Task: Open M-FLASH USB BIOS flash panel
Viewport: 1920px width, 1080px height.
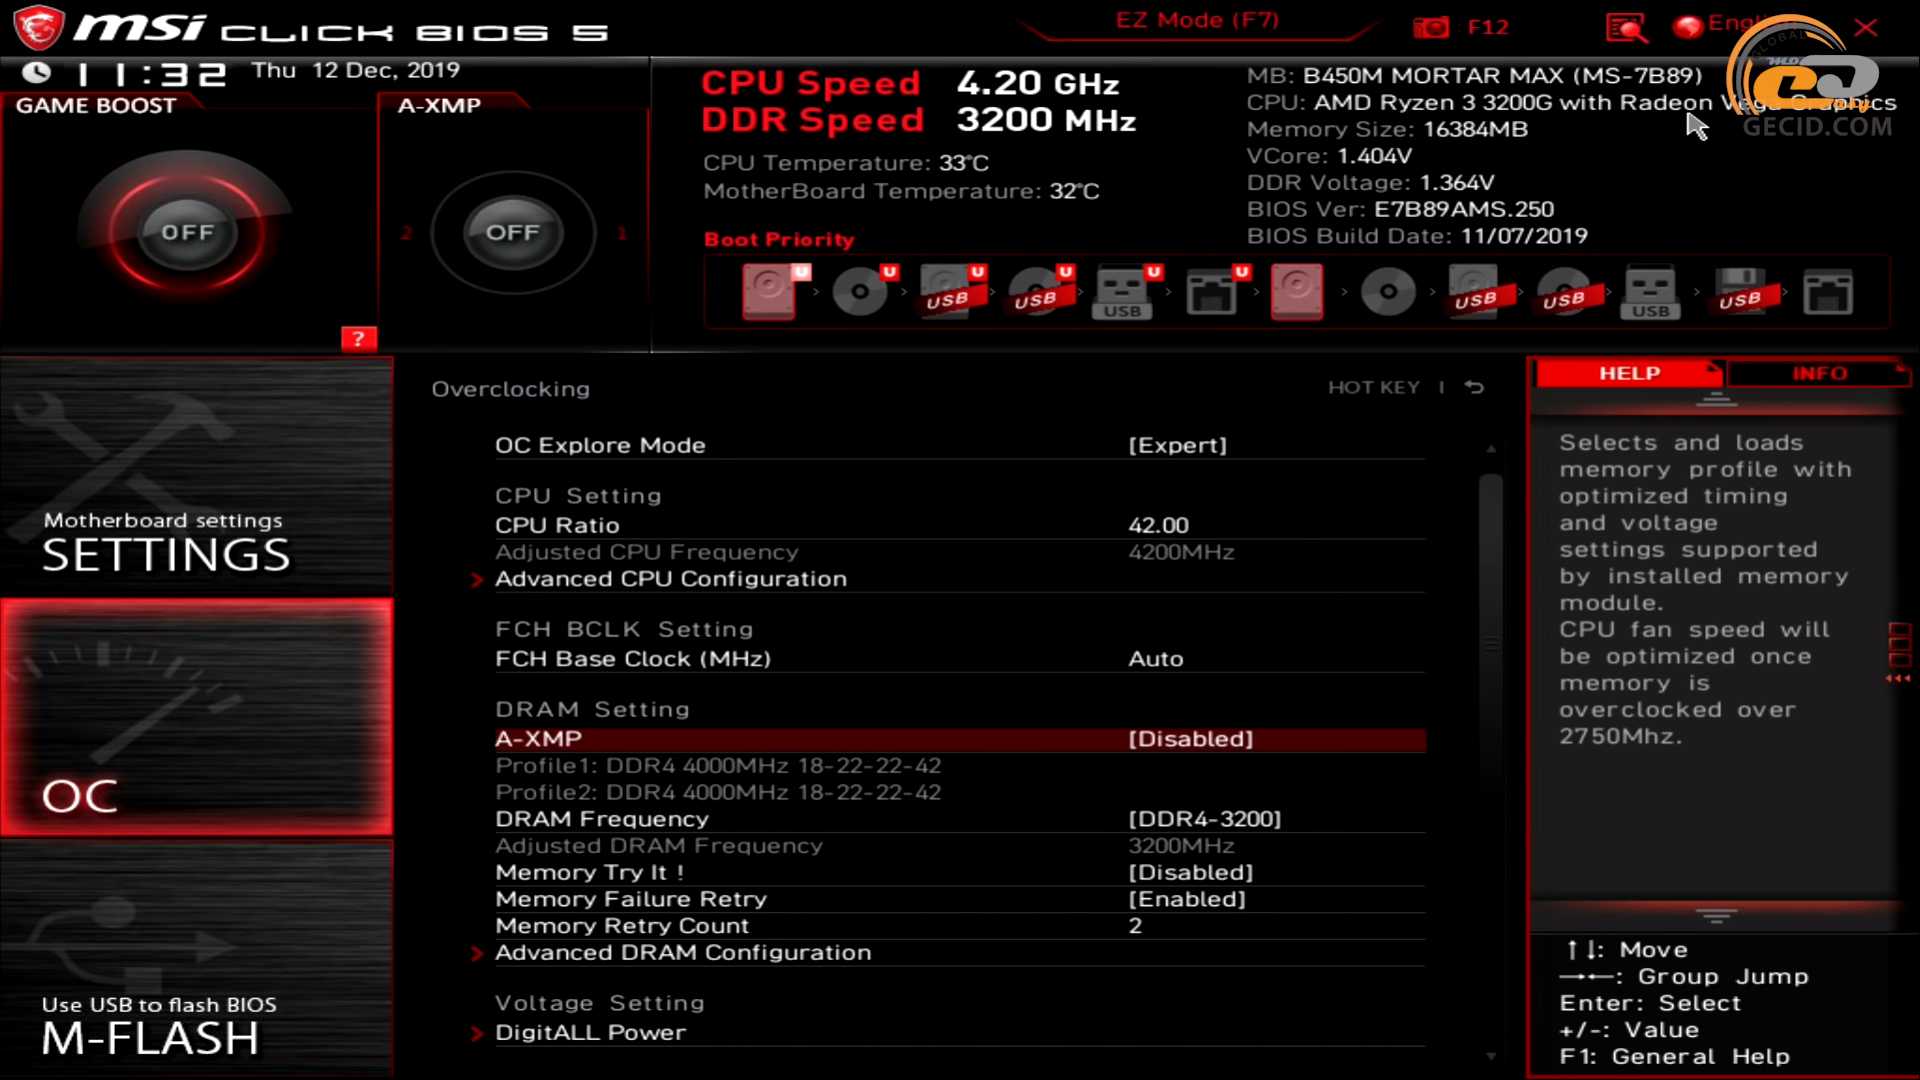Action: coord(196,958)
